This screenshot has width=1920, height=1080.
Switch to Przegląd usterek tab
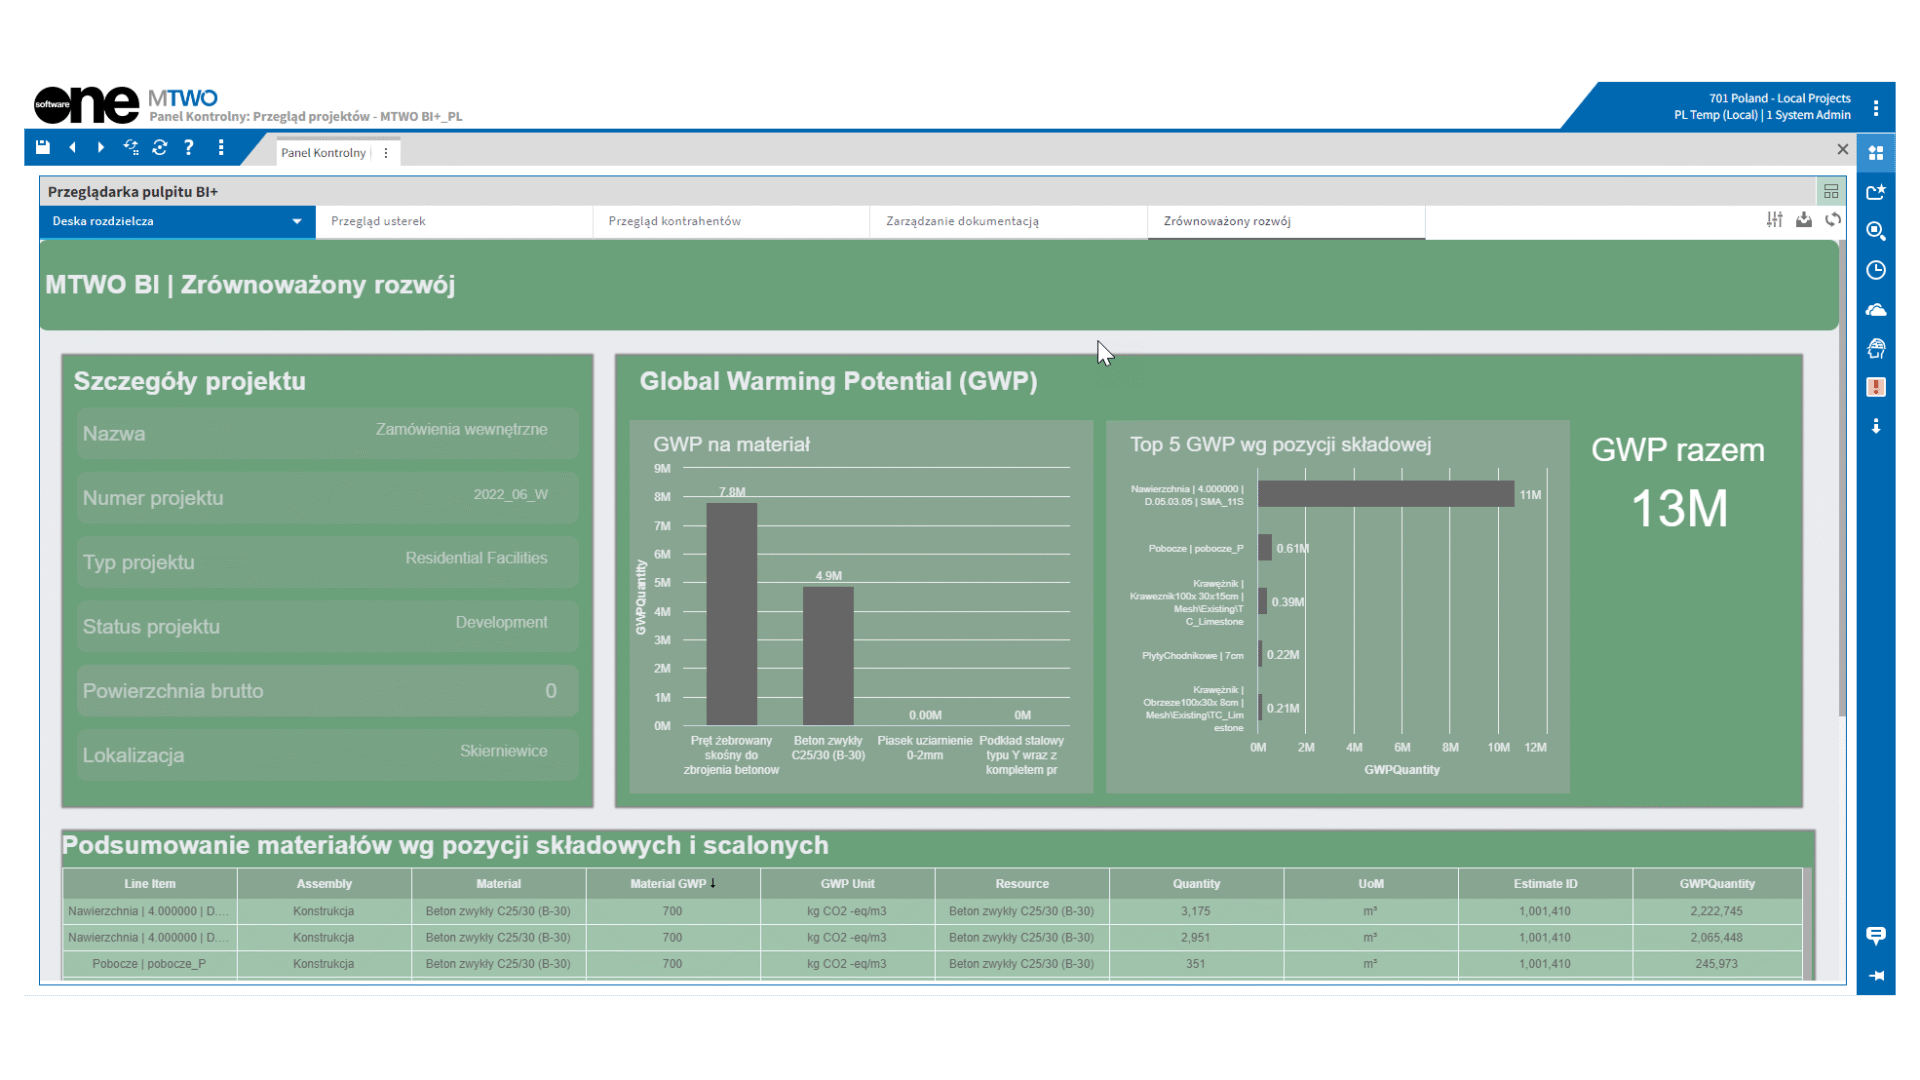pos(378,222)
